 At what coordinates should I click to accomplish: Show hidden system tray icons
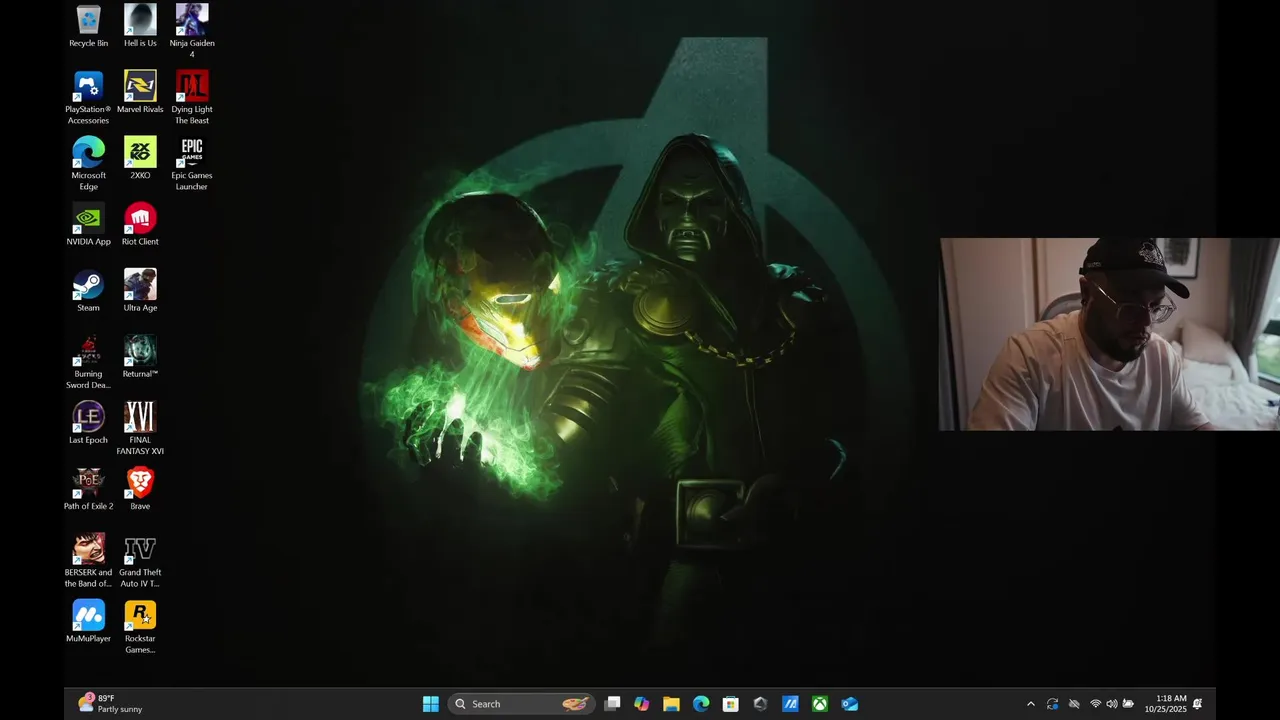point(1031,704)
